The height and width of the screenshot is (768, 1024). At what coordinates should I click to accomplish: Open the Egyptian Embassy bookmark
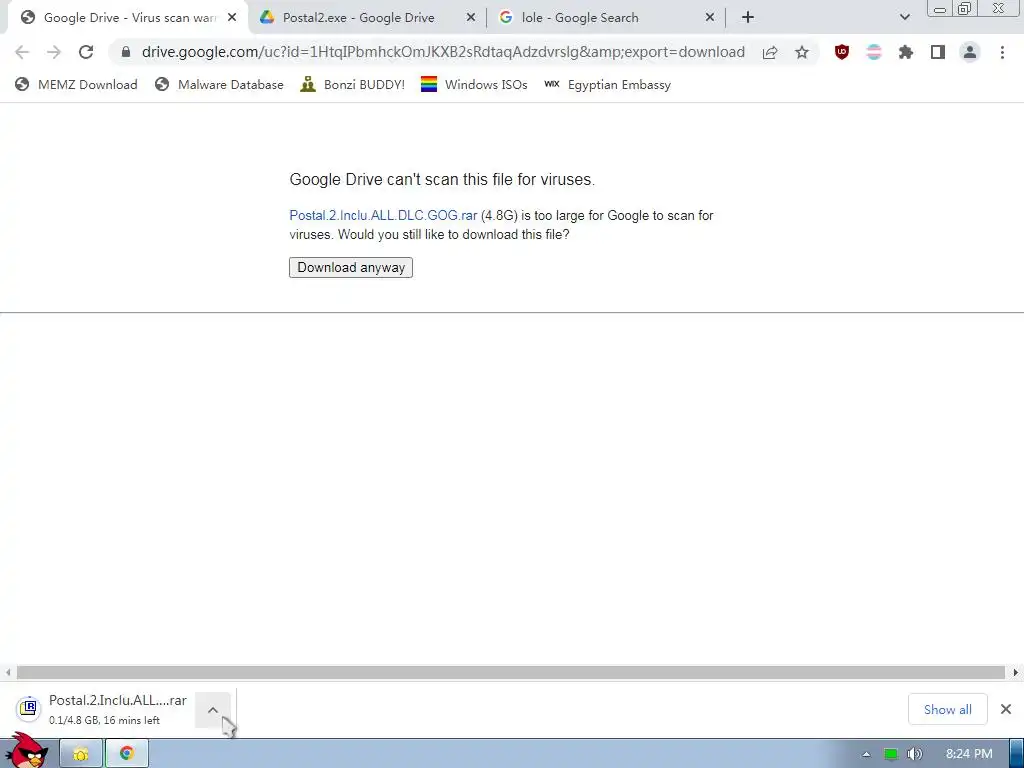point(607,84)
